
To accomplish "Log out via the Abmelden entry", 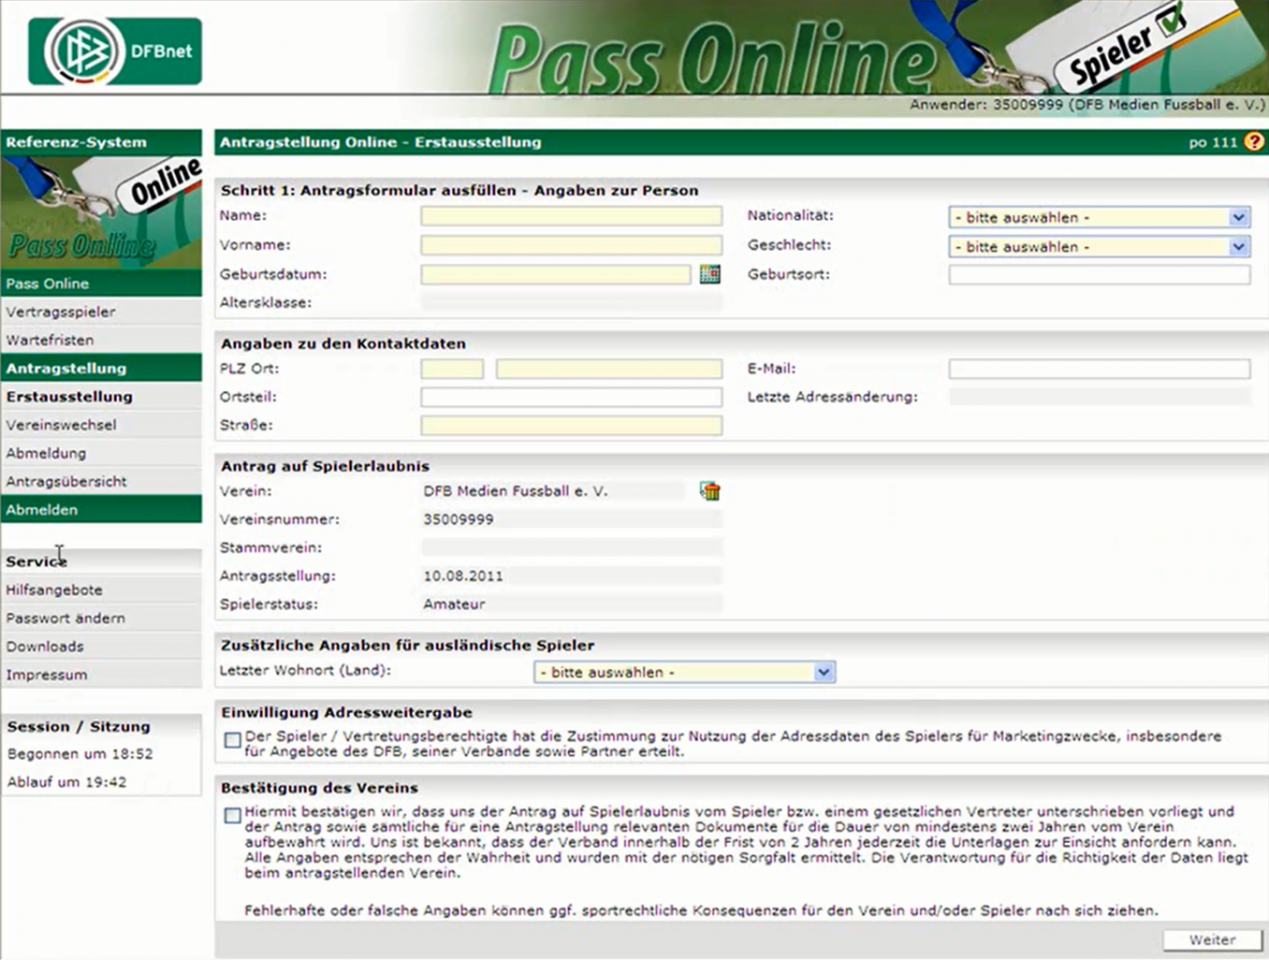I will pyautogui.click(x=101, y=509).
